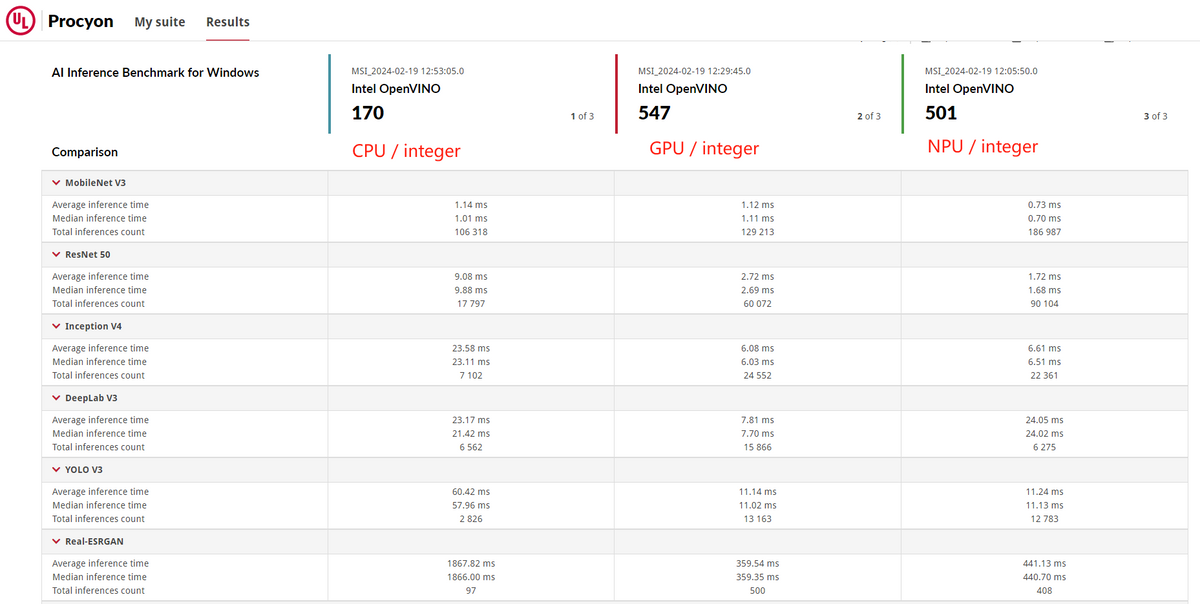Viewport: 1200px width, 604px height.
Task: Click the MSI 12:05:50 result timestamp
Action: click(x=981, y=71)
